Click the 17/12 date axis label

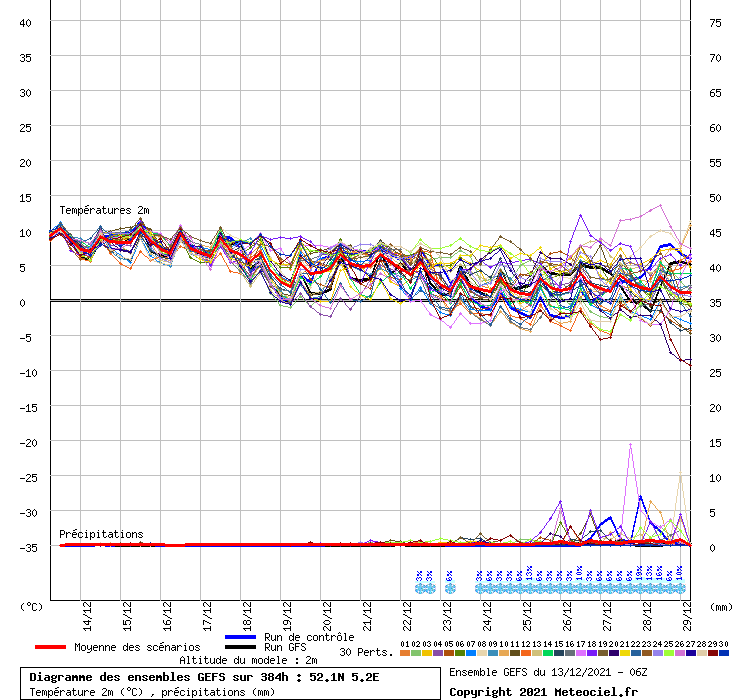(207, 616)
